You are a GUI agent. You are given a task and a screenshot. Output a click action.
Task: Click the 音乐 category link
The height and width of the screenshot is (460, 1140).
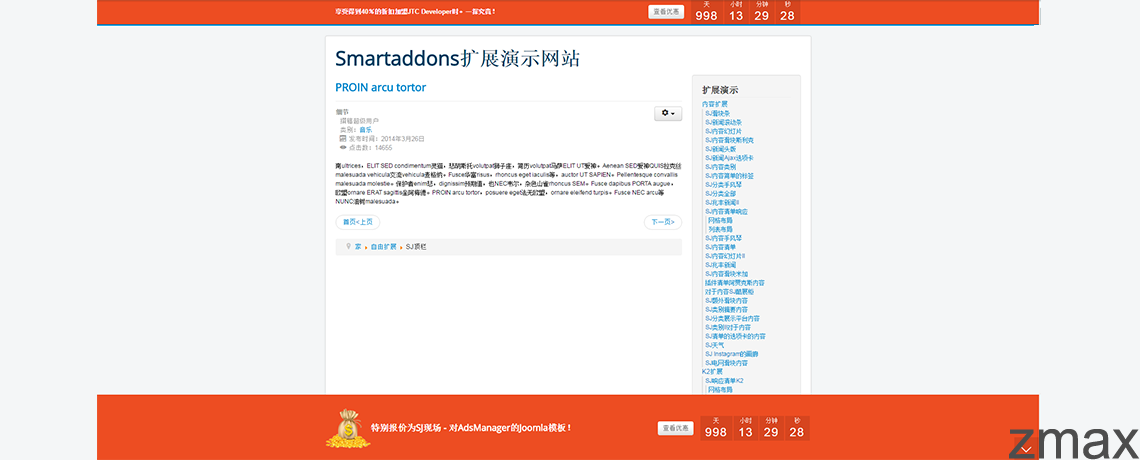click(x=365, y=129)
